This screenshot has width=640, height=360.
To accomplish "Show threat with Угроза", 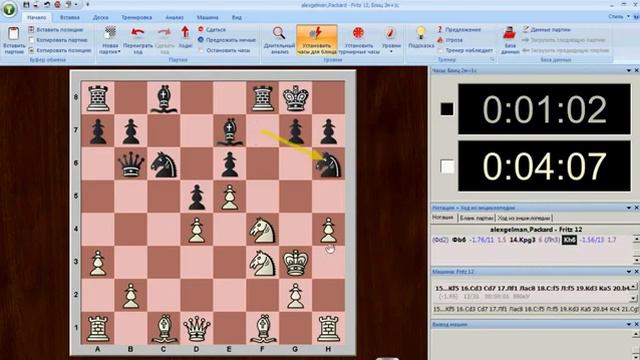I will point(450,40).
